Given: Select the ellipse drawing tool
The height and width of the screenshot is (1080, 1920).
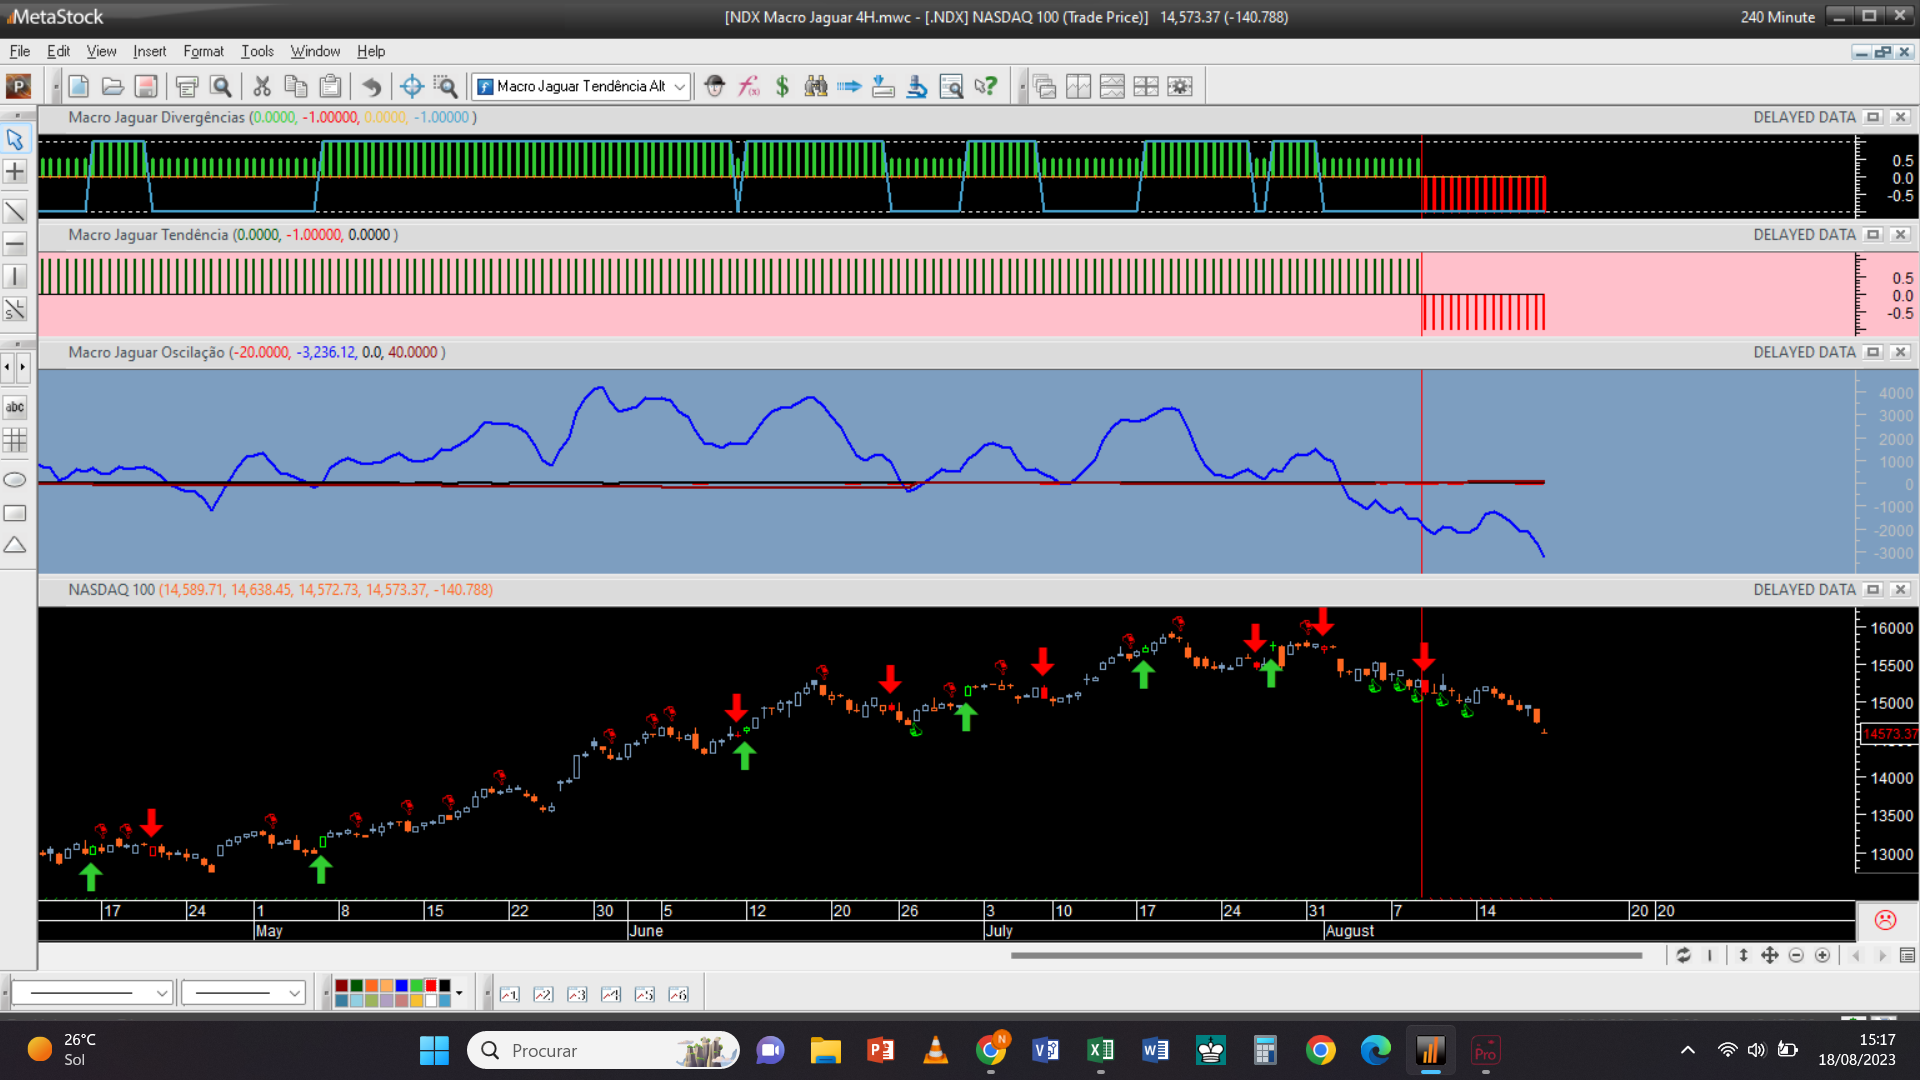Looking at the screenshot, I should 15,480.
